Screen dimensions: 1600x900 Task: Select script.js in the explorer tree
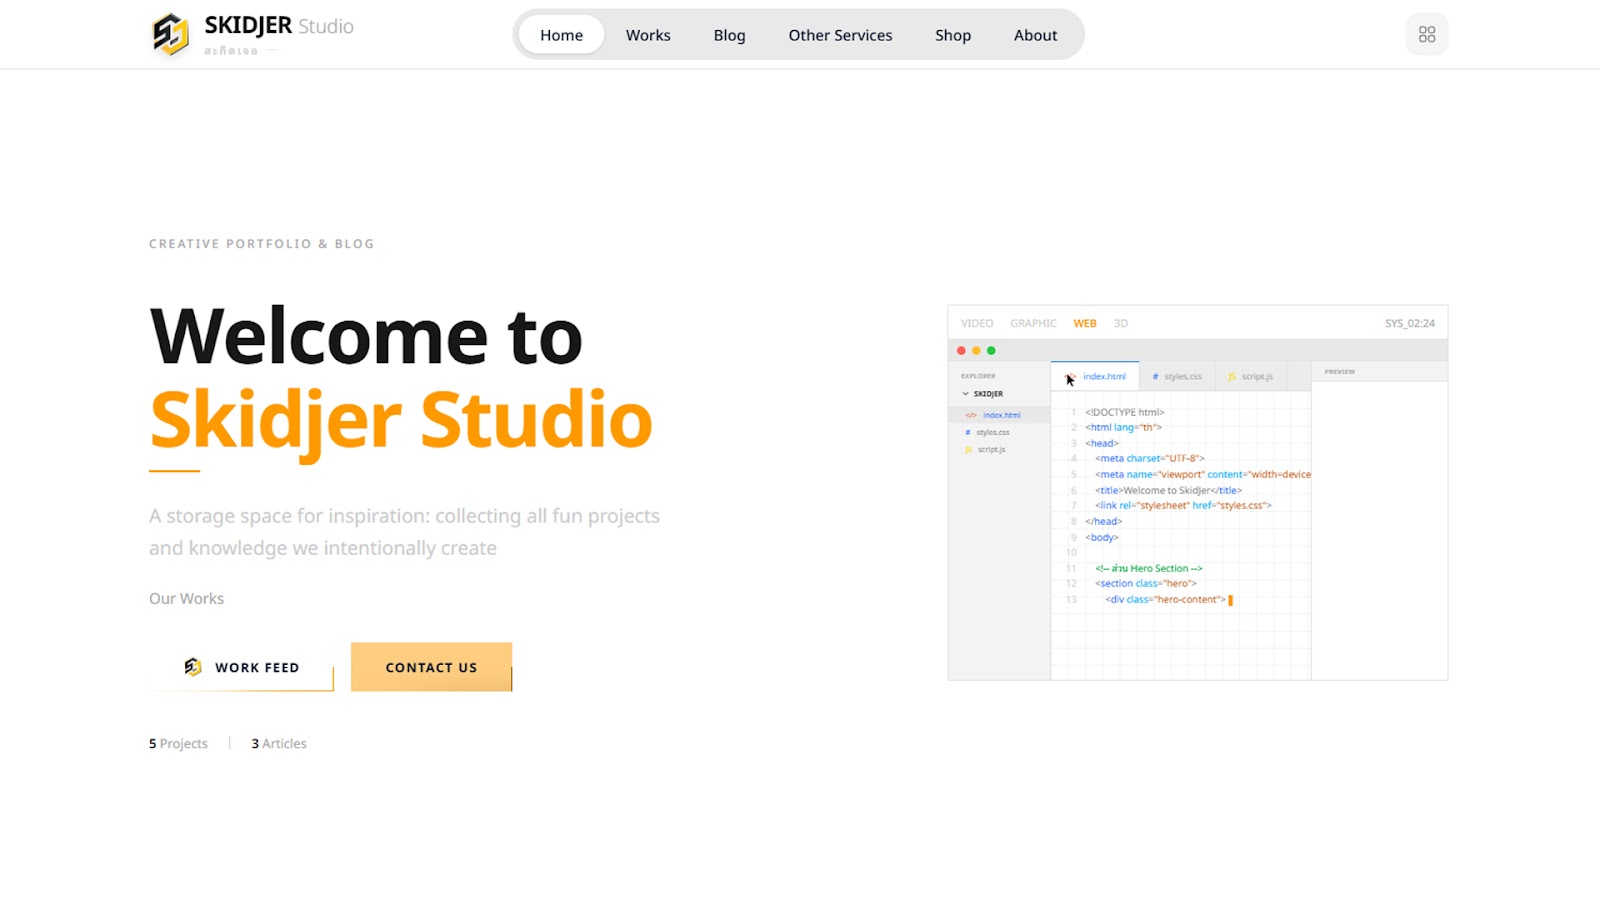pos(999,450)
